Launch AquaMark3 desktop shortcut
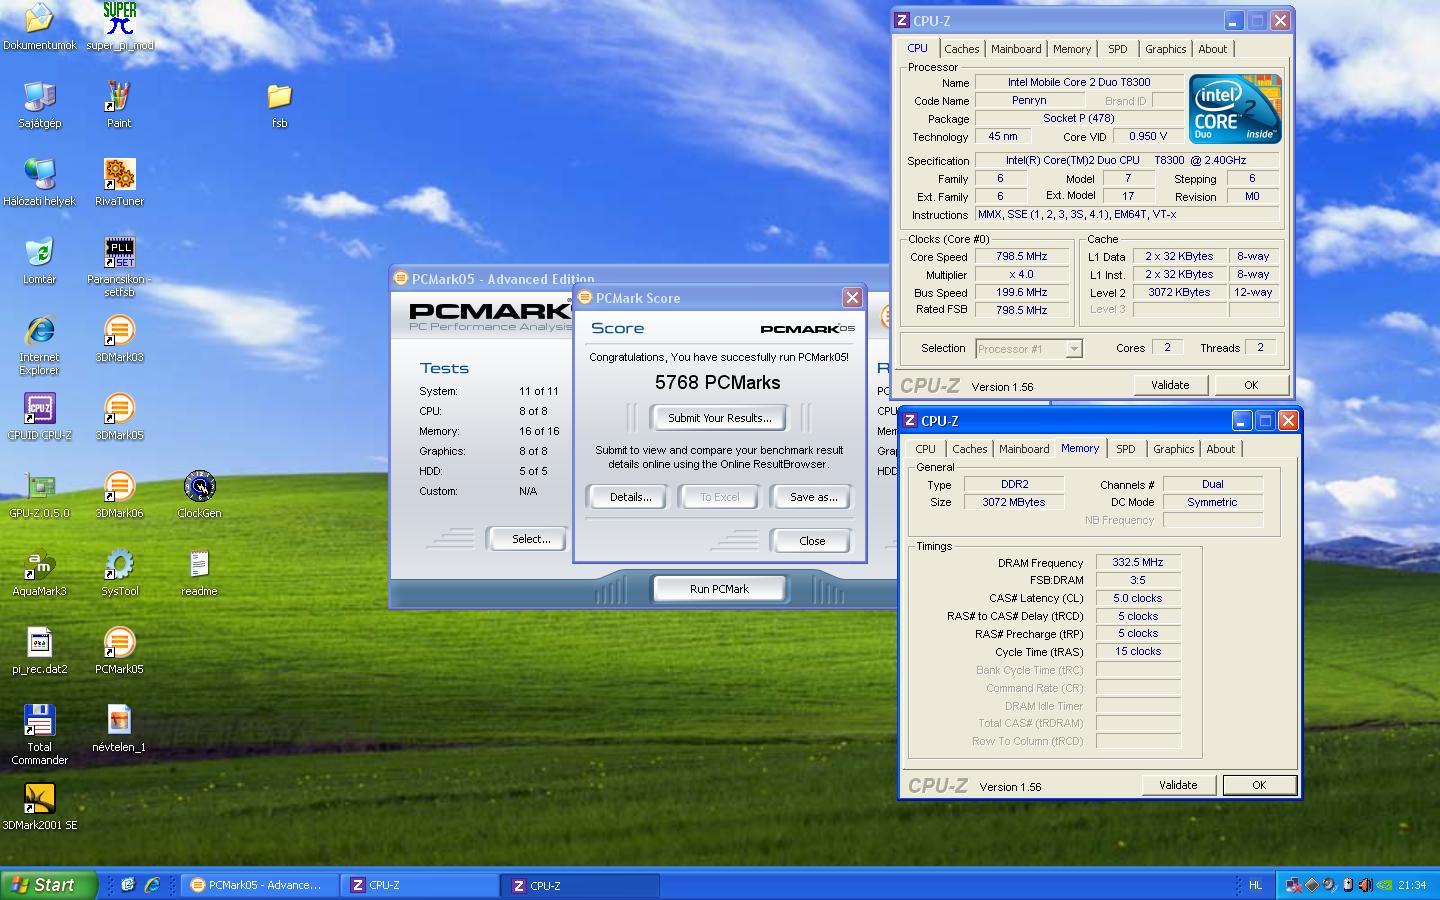 [x=39, y=572]
